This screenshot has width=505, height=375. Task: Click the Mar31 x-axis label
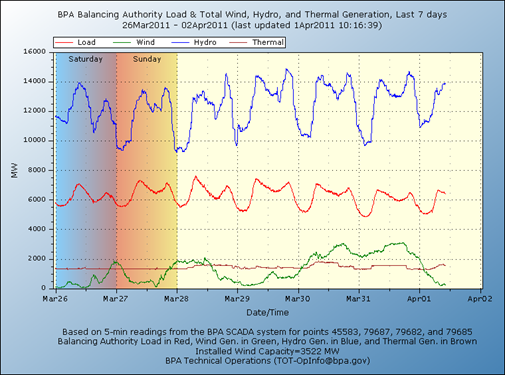(x=358, y=299)
